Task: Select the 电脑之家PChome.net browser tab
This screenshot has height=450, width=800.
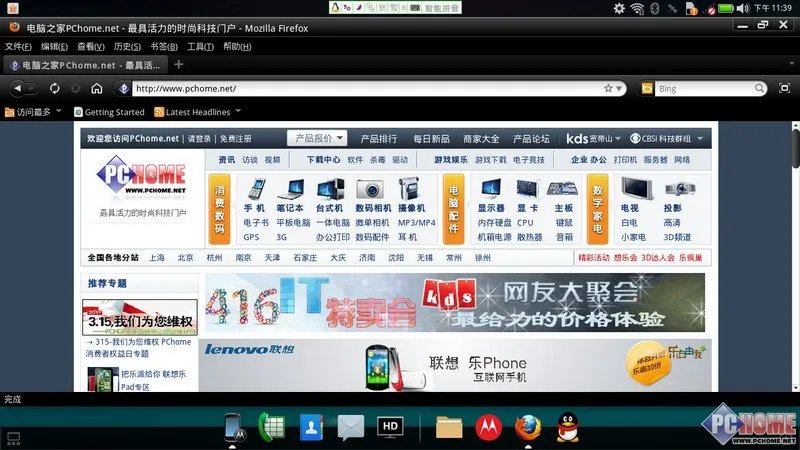Action: 86,65
